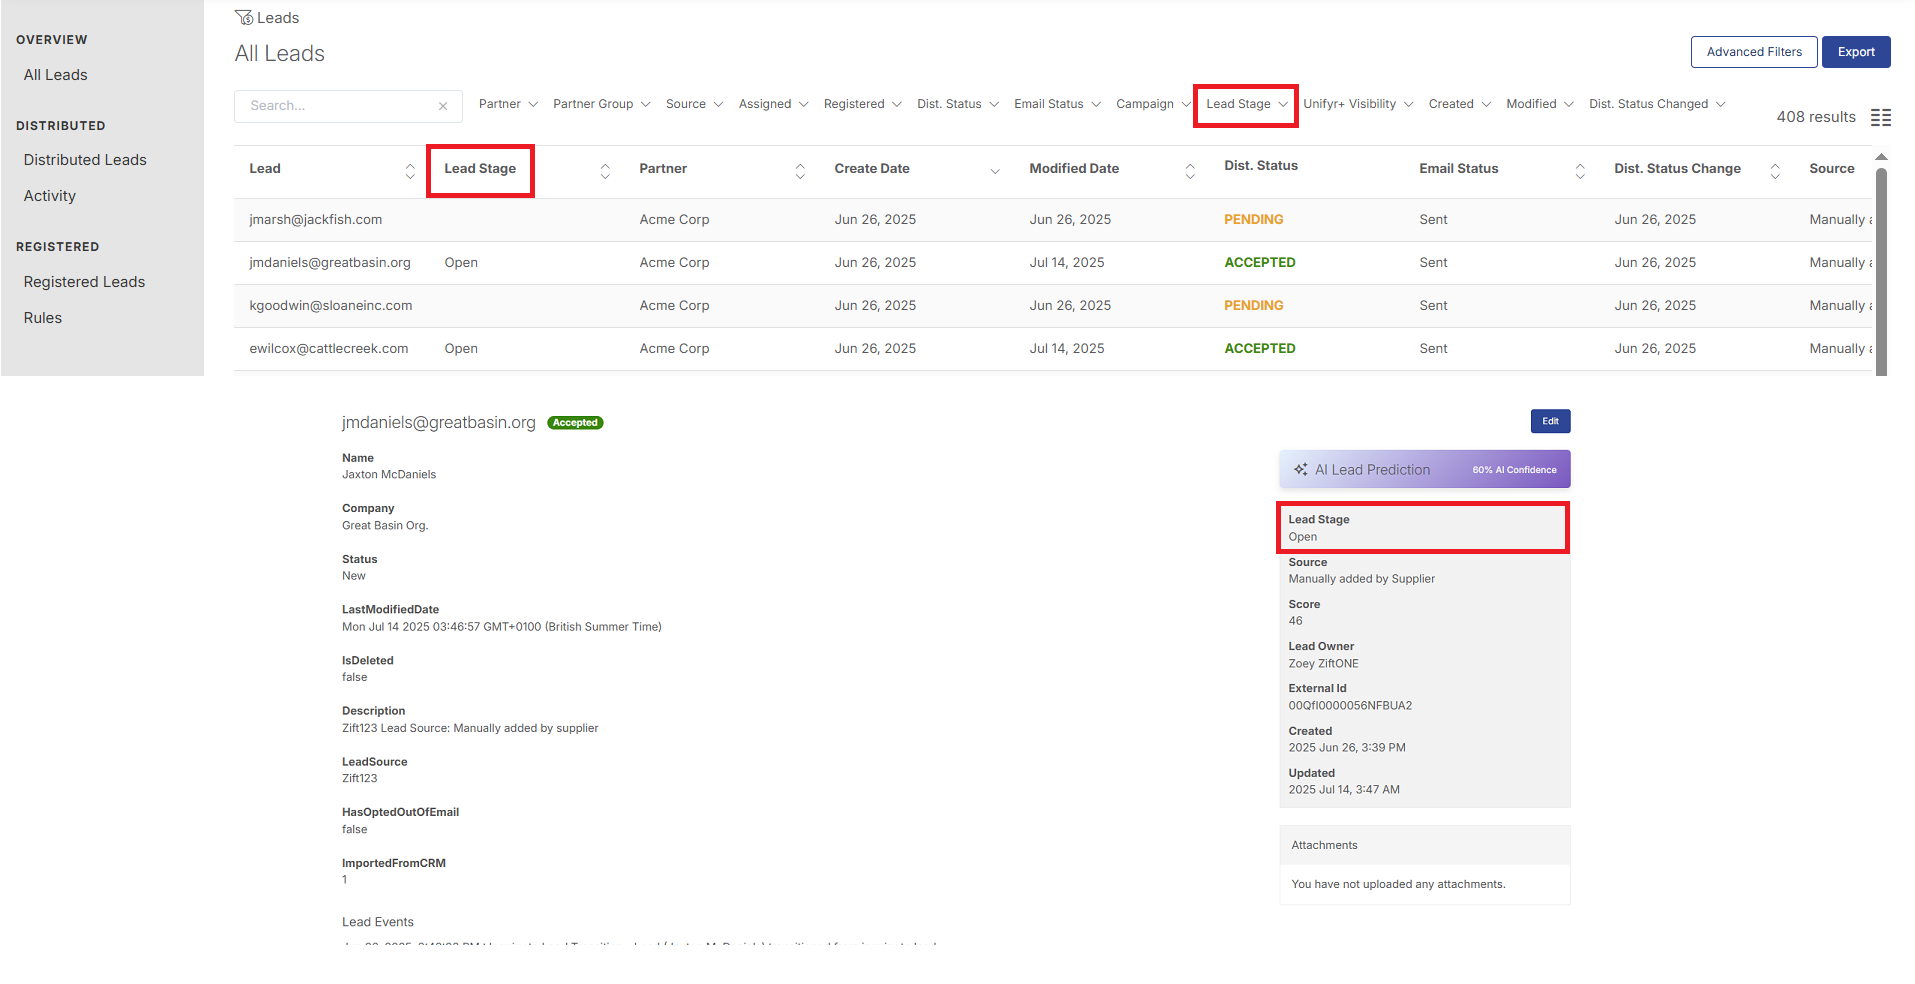Viewport: 1915px width, 984px height.
Task: Go to All Leads in sidebar
Action: click(56, 75)
